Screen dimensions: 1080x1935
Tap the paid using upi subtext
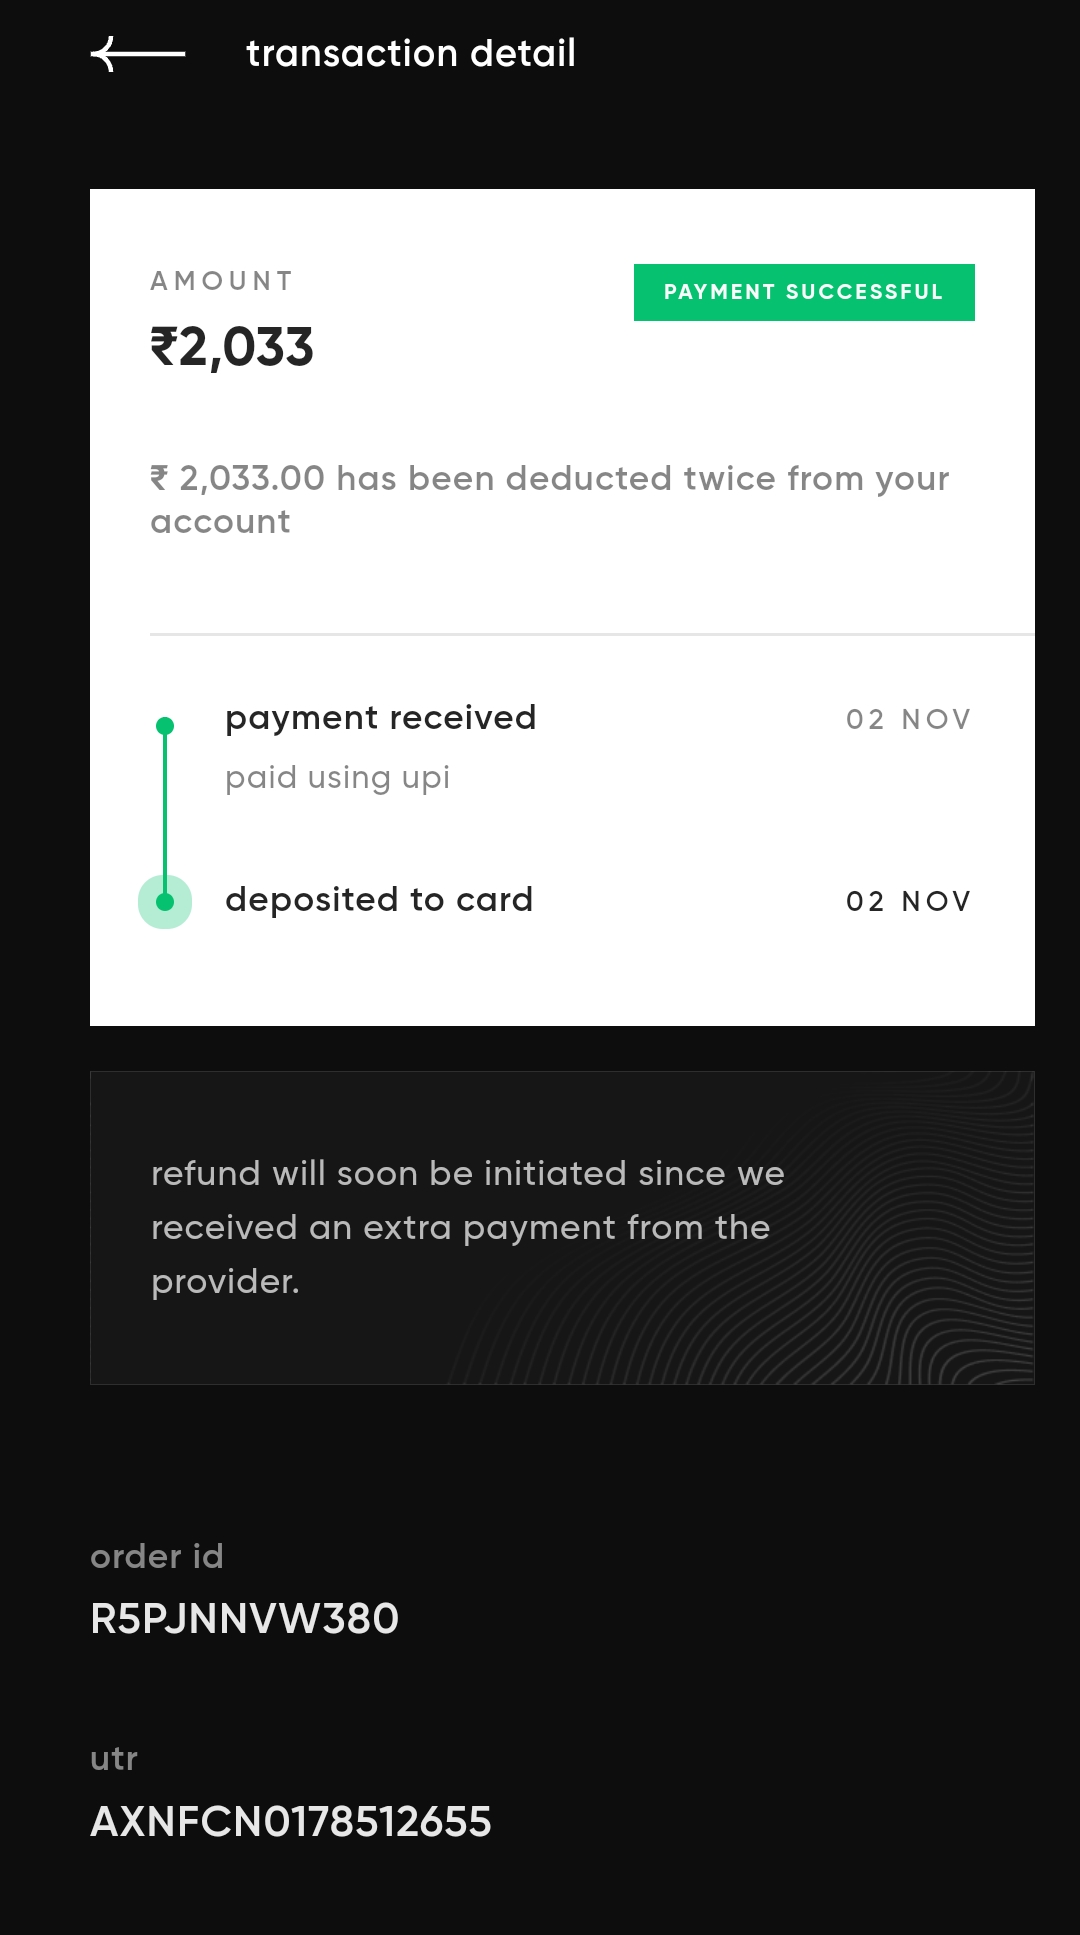(337, 778)
